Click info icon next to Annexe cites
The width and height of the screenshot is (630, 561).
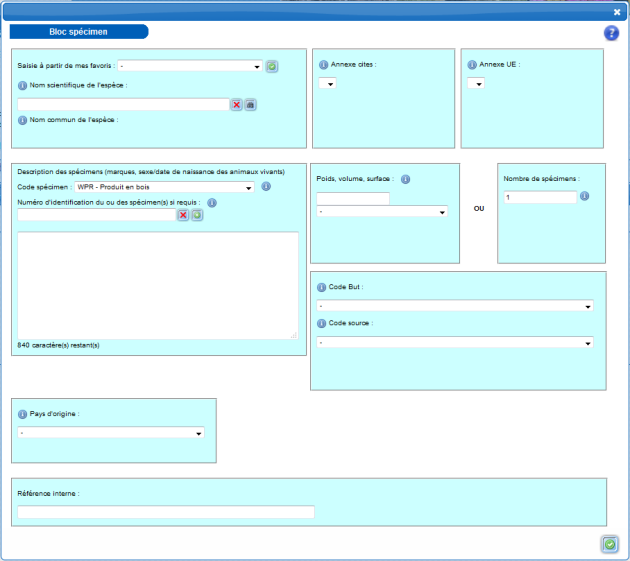pos(323,65)
